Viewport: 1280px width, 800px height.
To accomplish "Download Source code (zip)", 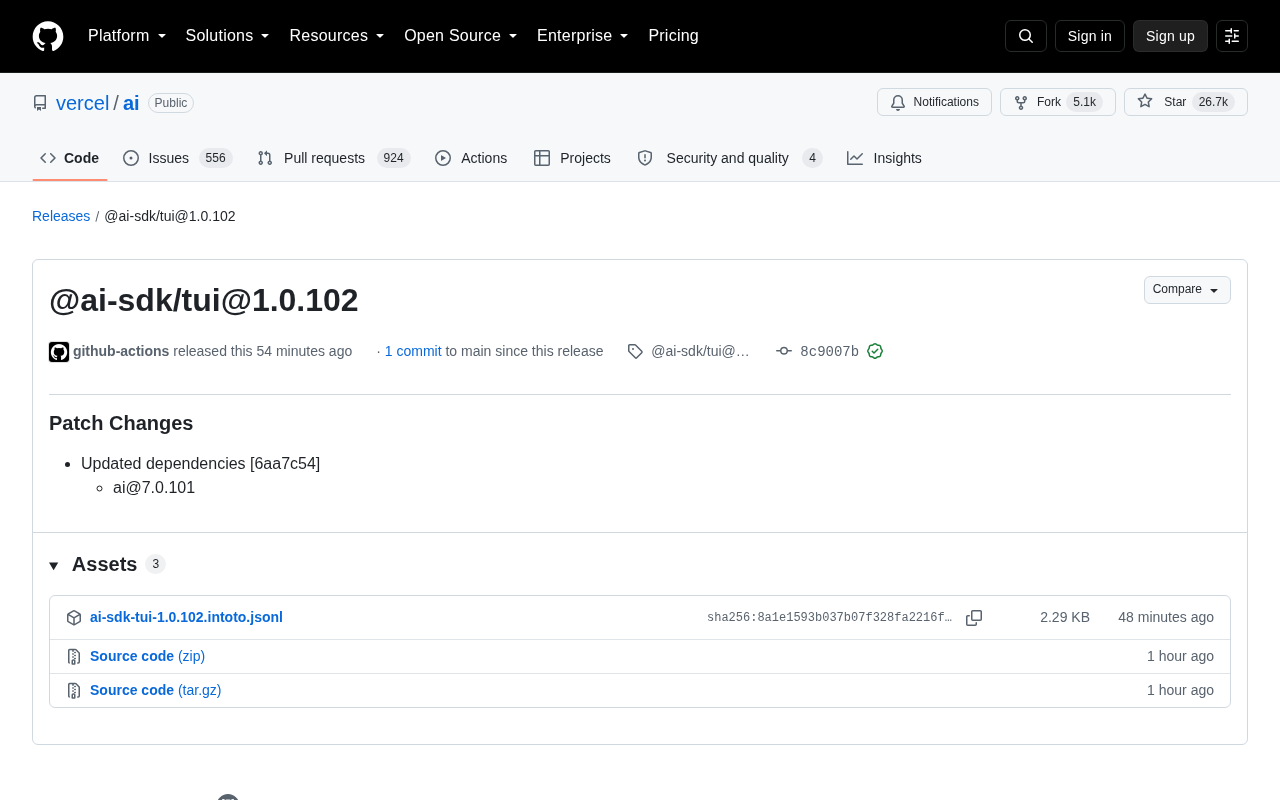I will point(147,656).
